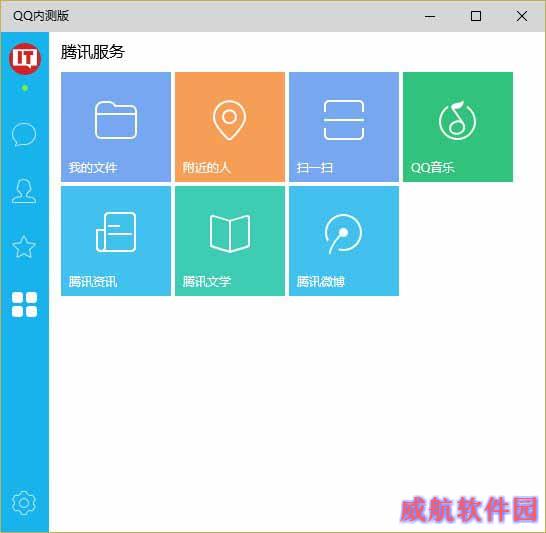Image resolution: width=546 pixels, height=533 pixels.
Task: Open the 腾讯微博 microblog icon
Action: point(343,234)
